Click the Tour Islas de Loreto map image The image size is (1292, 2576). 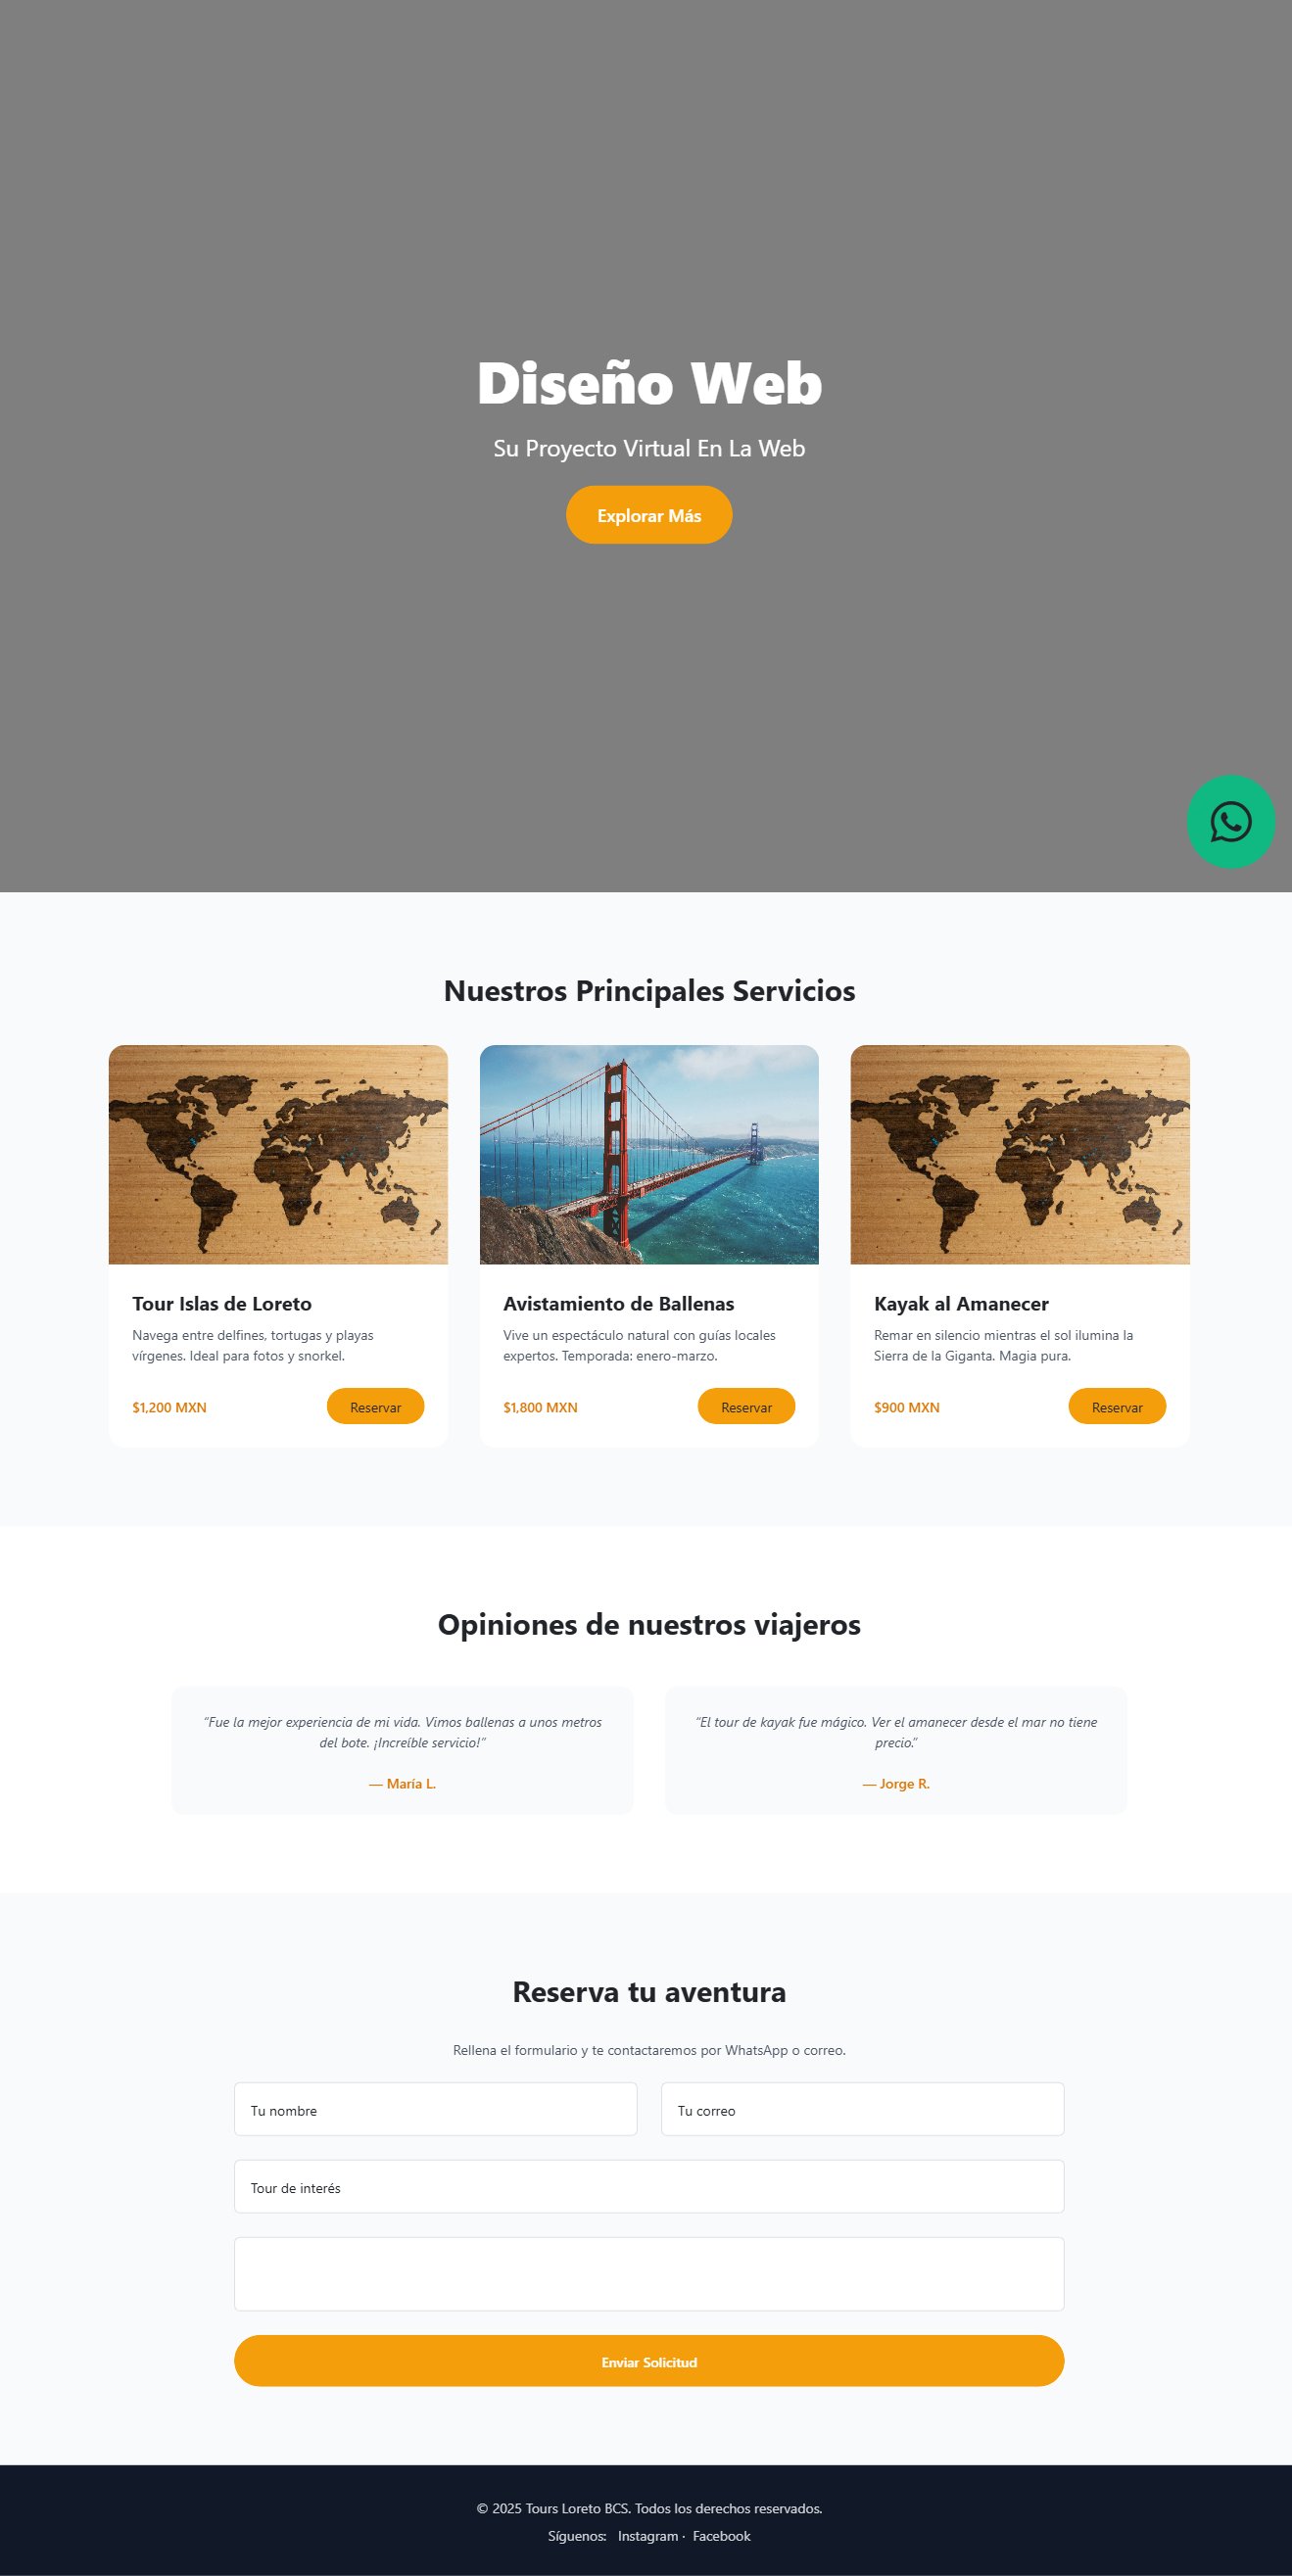tap(278, 1154)
